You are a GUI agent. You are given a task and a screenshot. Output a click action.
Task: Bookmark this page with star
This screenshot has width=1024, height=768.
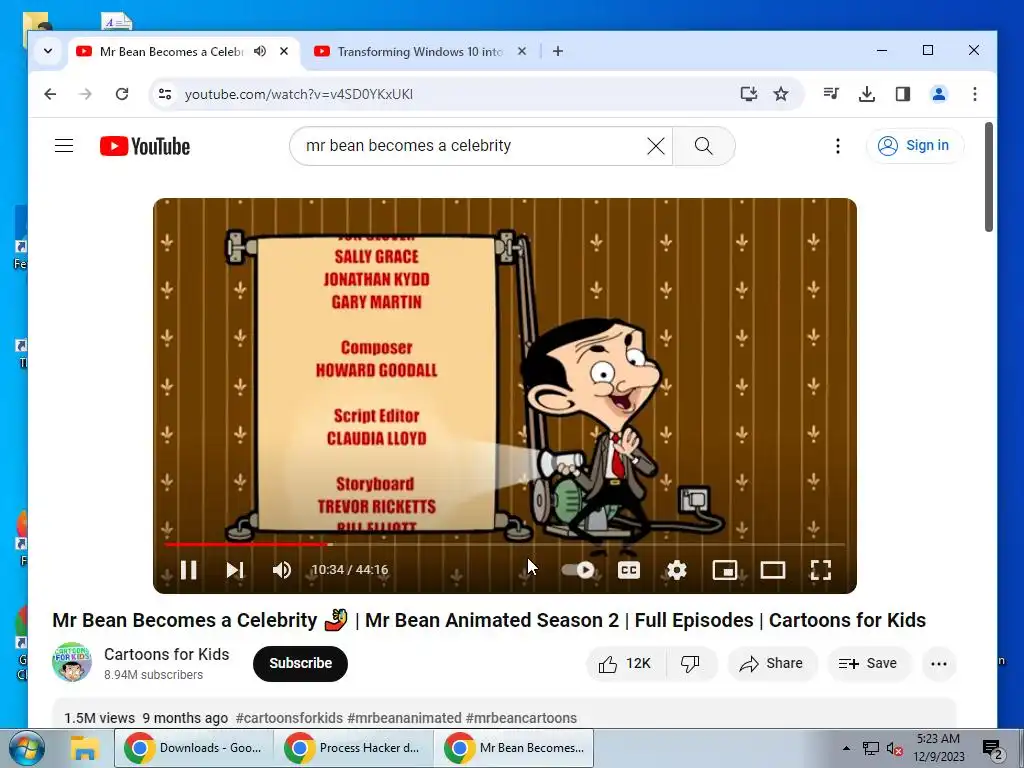[x=781, y=94]
